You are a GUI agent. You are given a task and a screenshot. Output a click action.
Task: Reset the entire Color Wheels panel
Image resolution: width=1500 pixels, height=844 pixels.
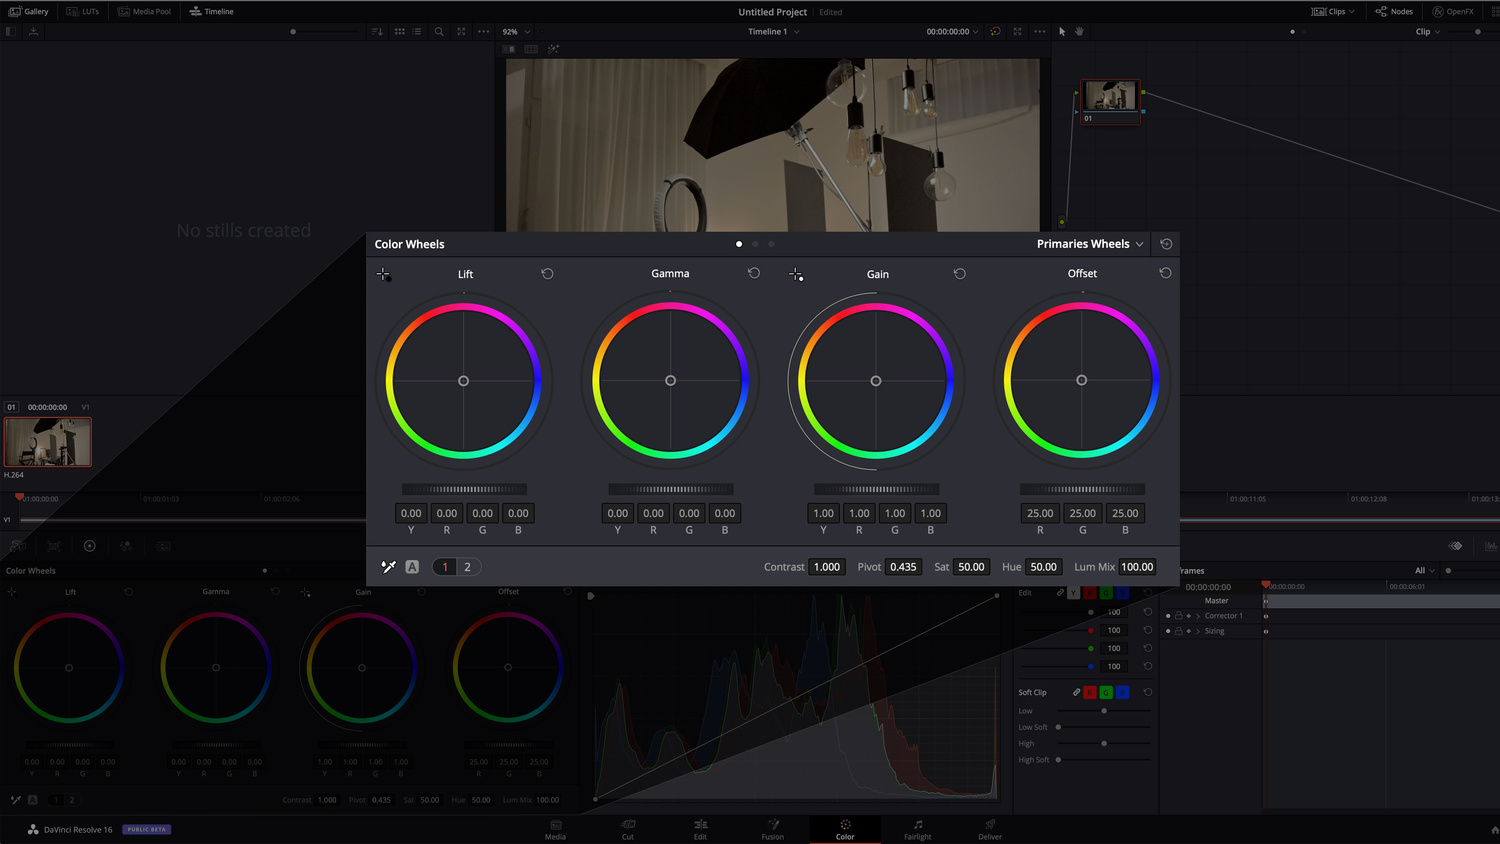point(1166,243)
